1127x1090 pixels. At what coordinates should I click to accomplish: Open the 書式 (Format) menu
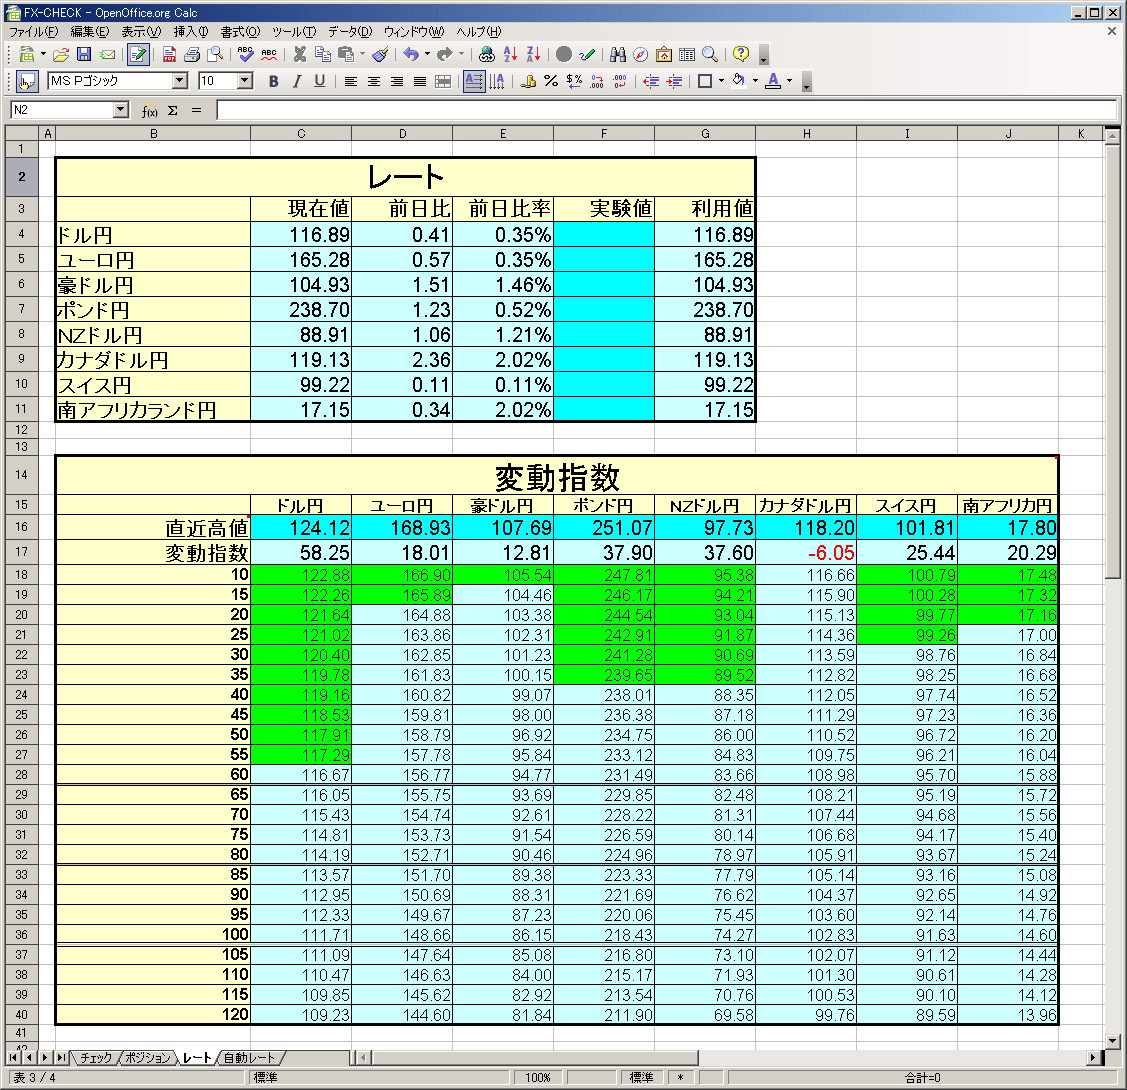click(x=239, y=32)
